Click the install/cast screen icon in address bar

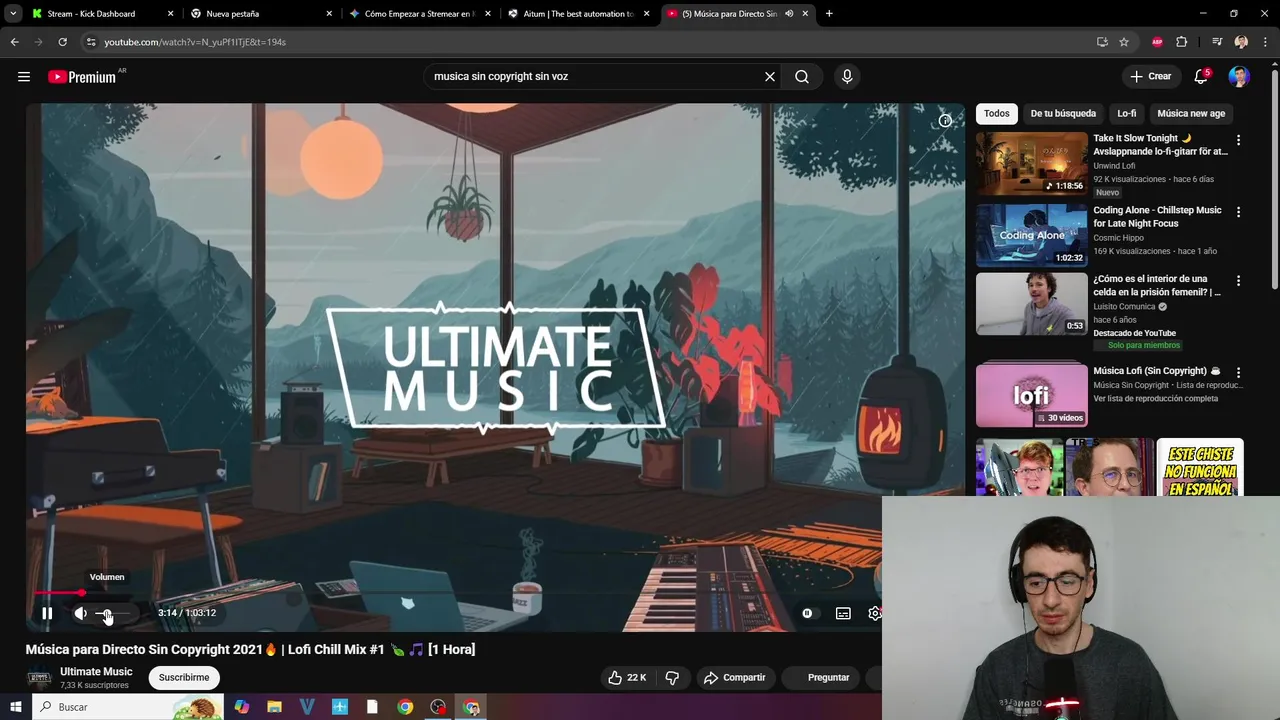coord(1102,42)
